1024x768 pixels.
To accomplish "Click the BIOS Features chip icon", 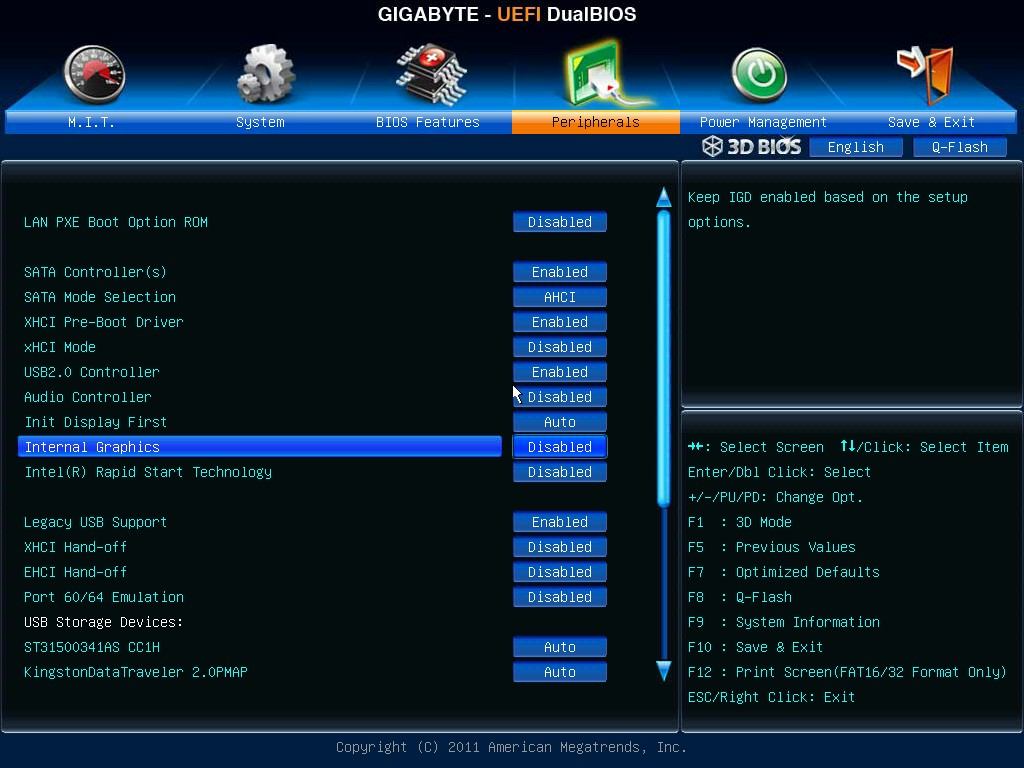I will click(x=431, y=74).
